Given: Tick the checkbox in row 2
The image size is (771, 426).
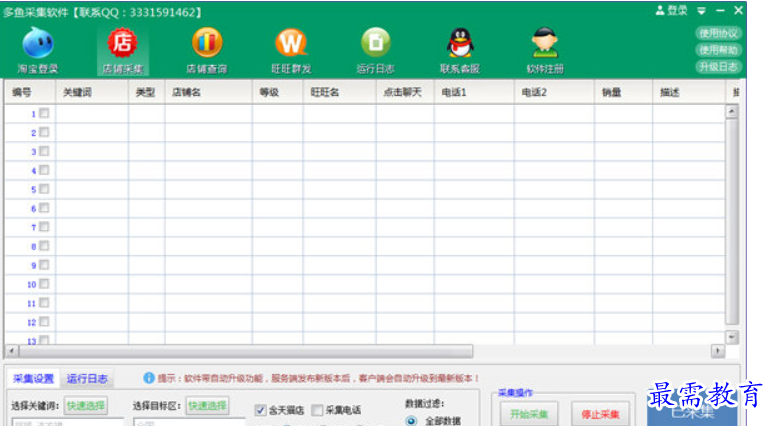Looking at the screenshot, I should click(44, 132).
